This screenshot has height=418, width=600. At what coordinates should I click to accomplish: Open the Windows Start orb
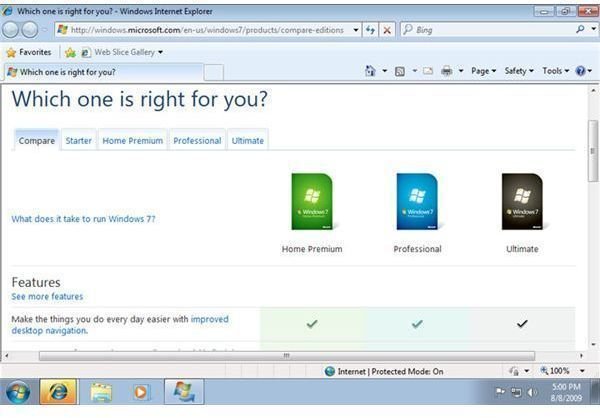click(18, 392)
